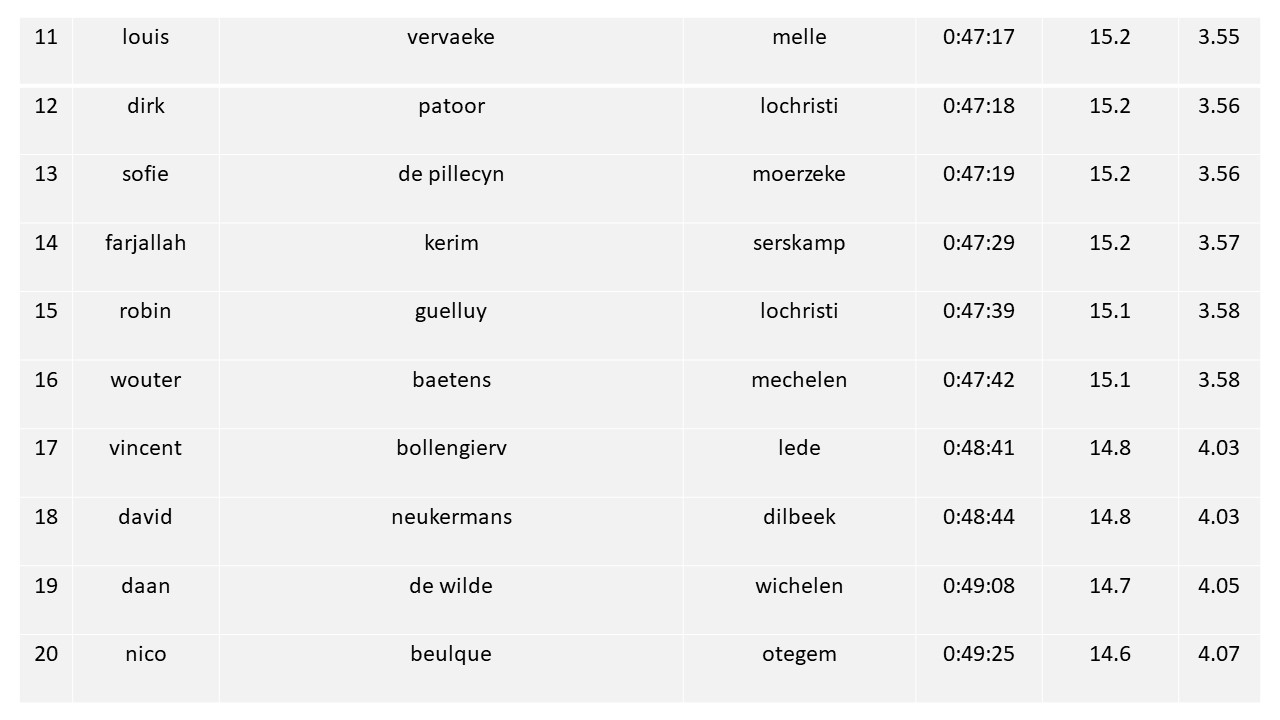Click the pace value 3.58 for robin
The image size is (1280, 720).
point(1219,325)
